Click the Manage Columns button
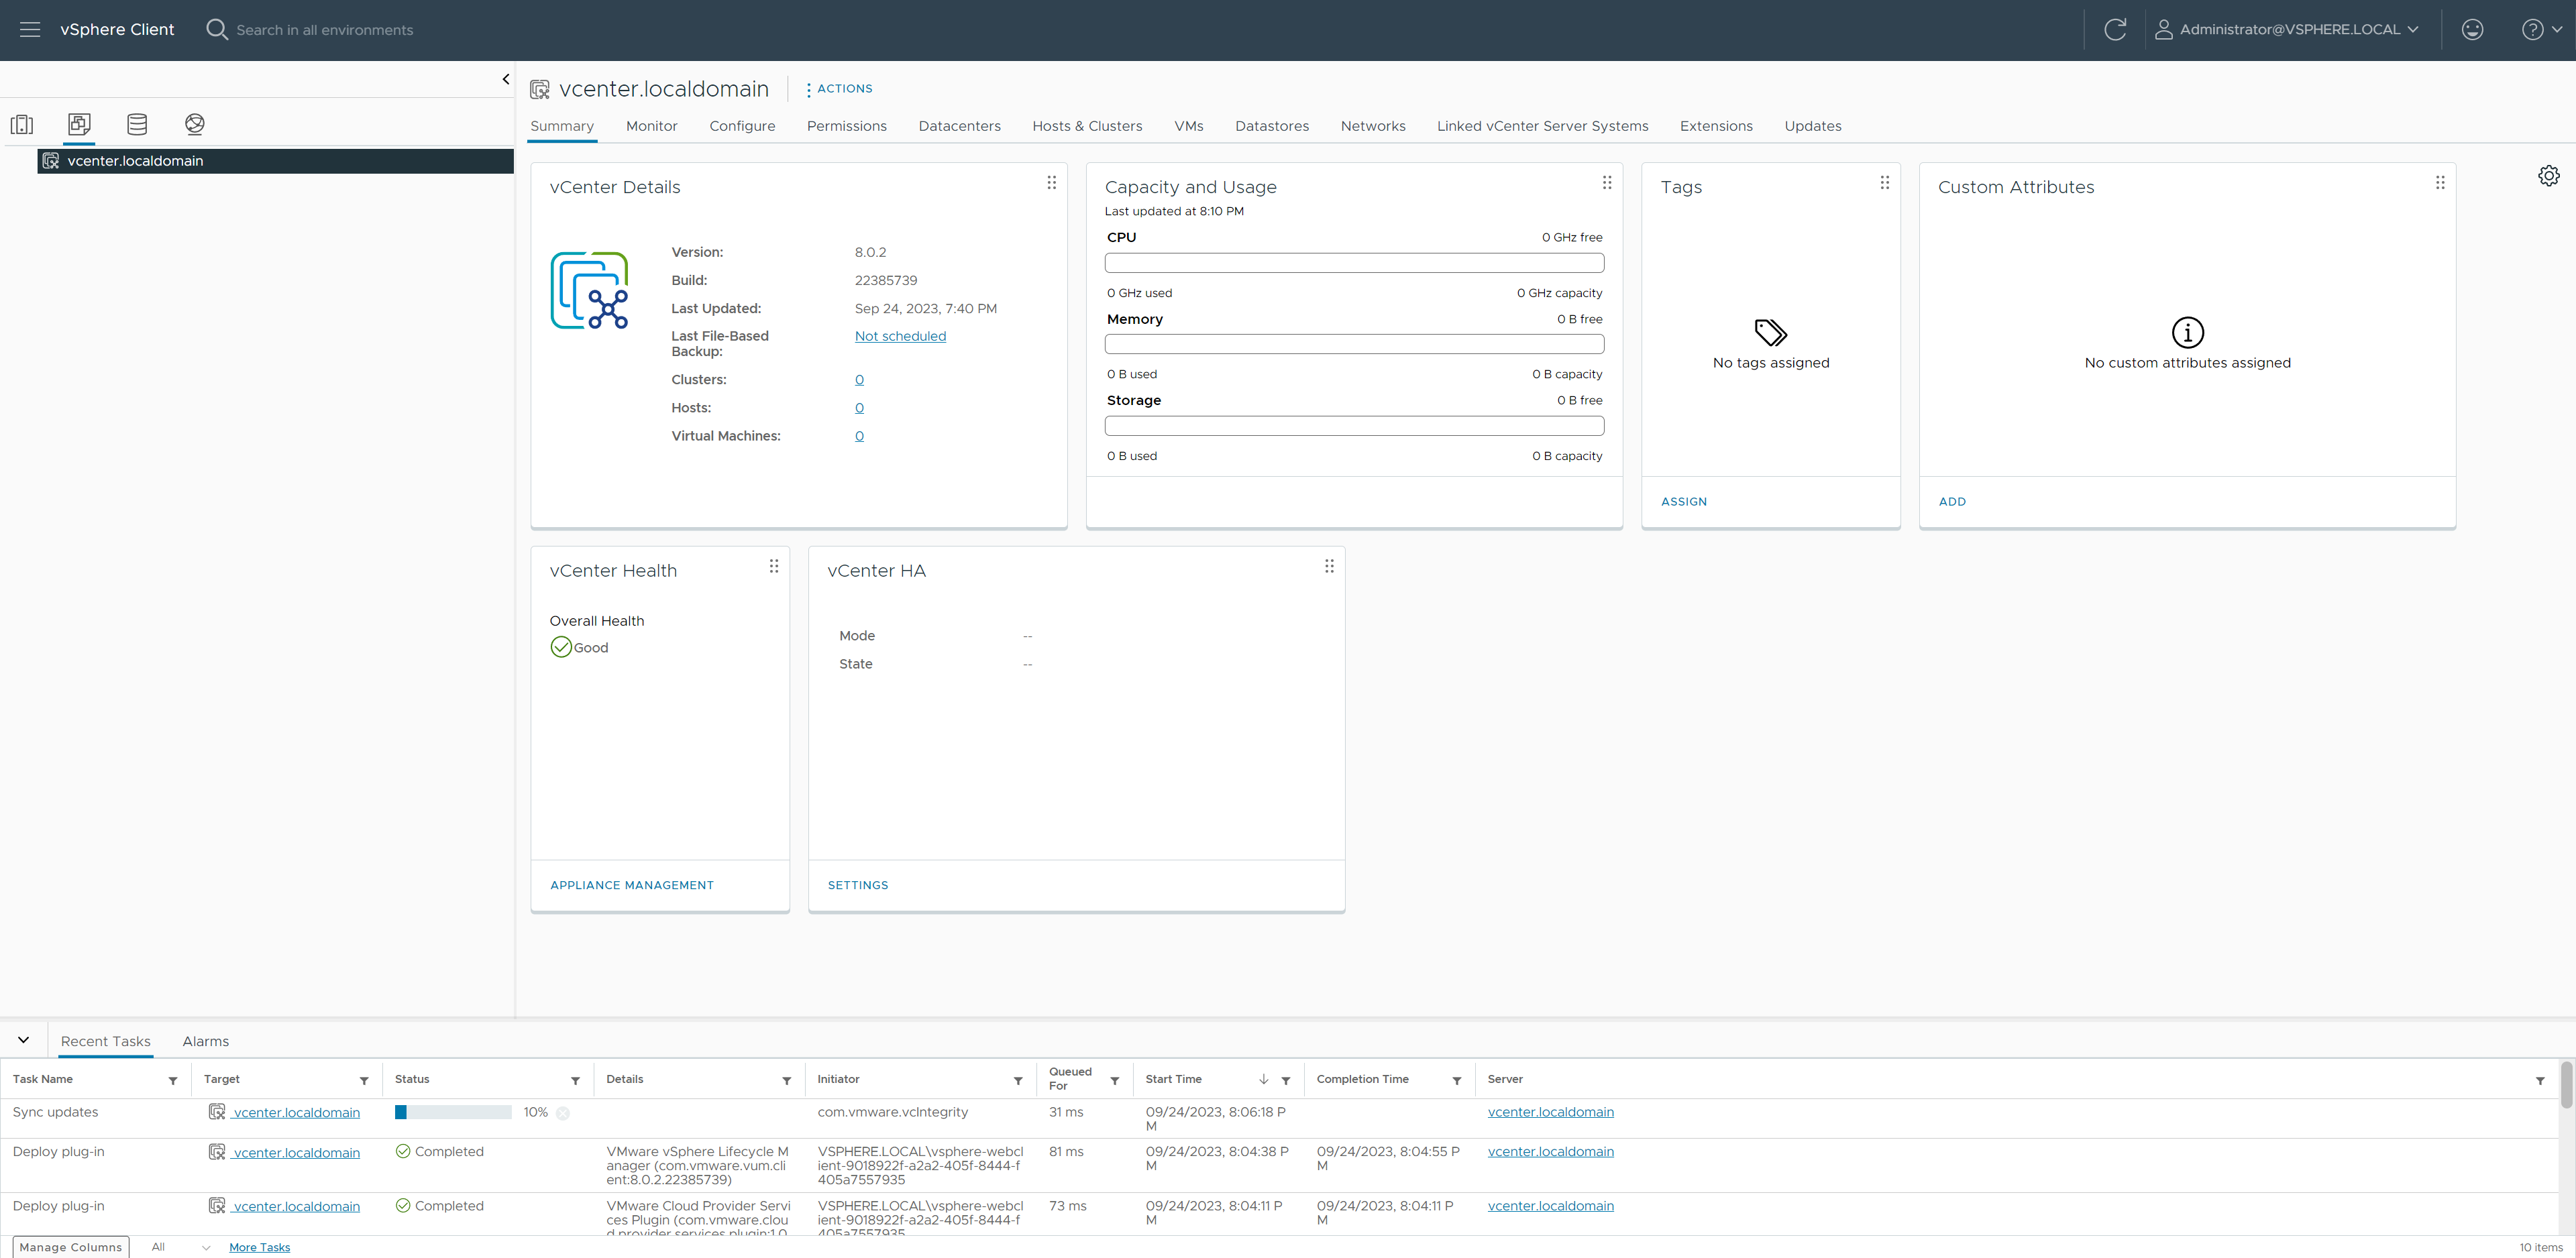2576x1258 pixels. [x=70, y=1247]
